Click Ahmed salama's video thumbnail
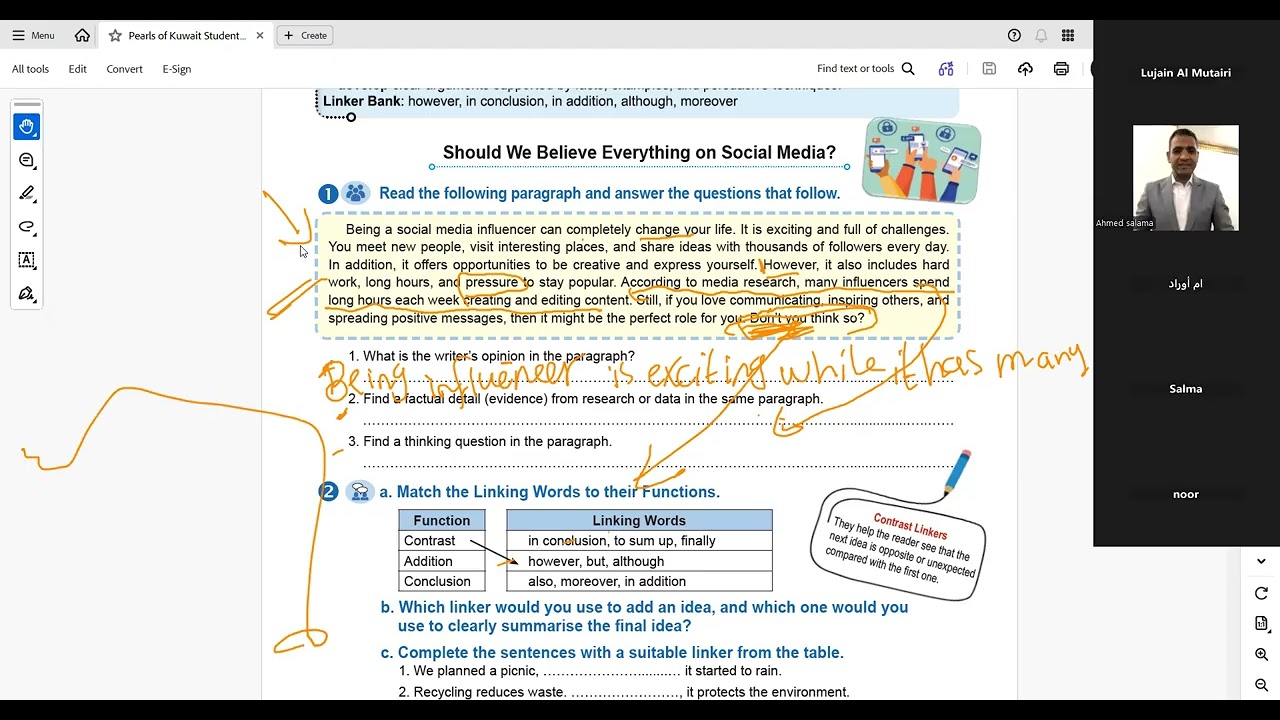The height and width of the screenshot is (720, 1280). point(1185,178)
